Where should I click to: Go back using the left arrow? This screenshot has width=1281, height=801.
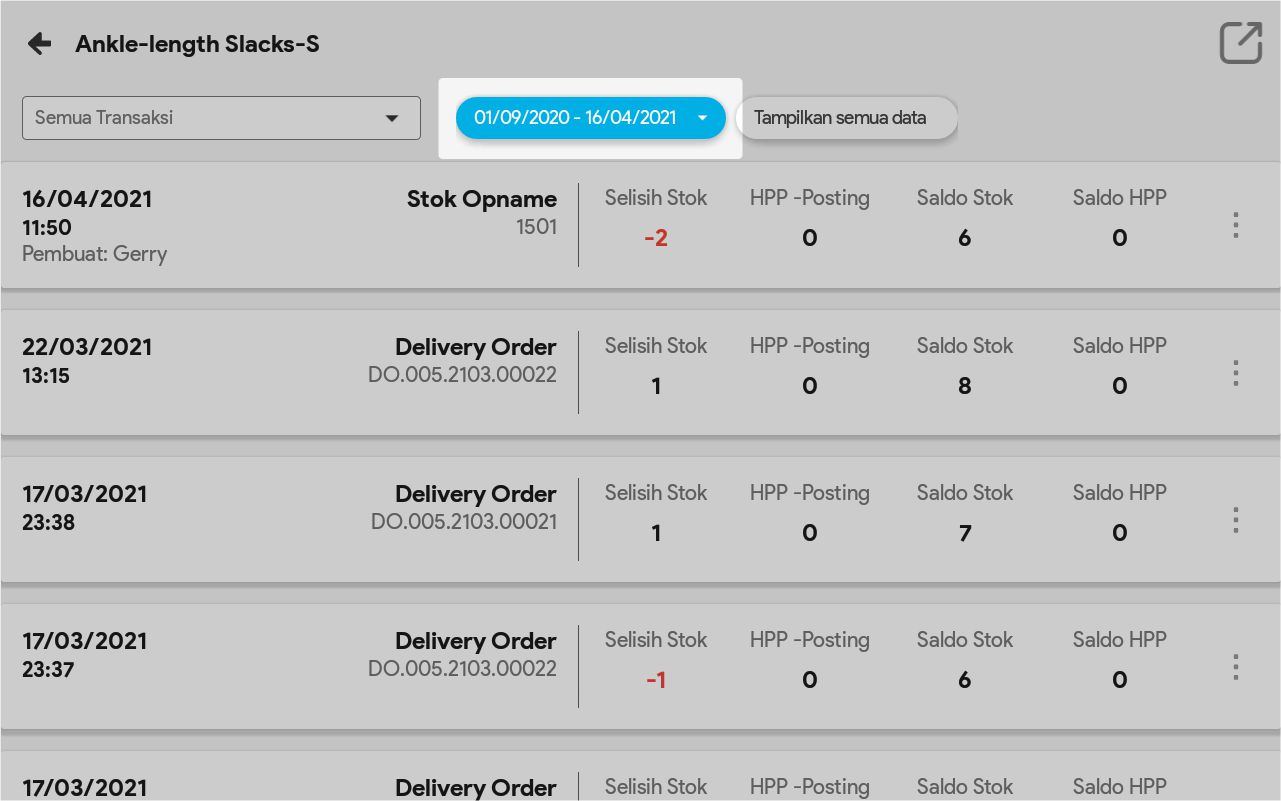click(39, 44)
